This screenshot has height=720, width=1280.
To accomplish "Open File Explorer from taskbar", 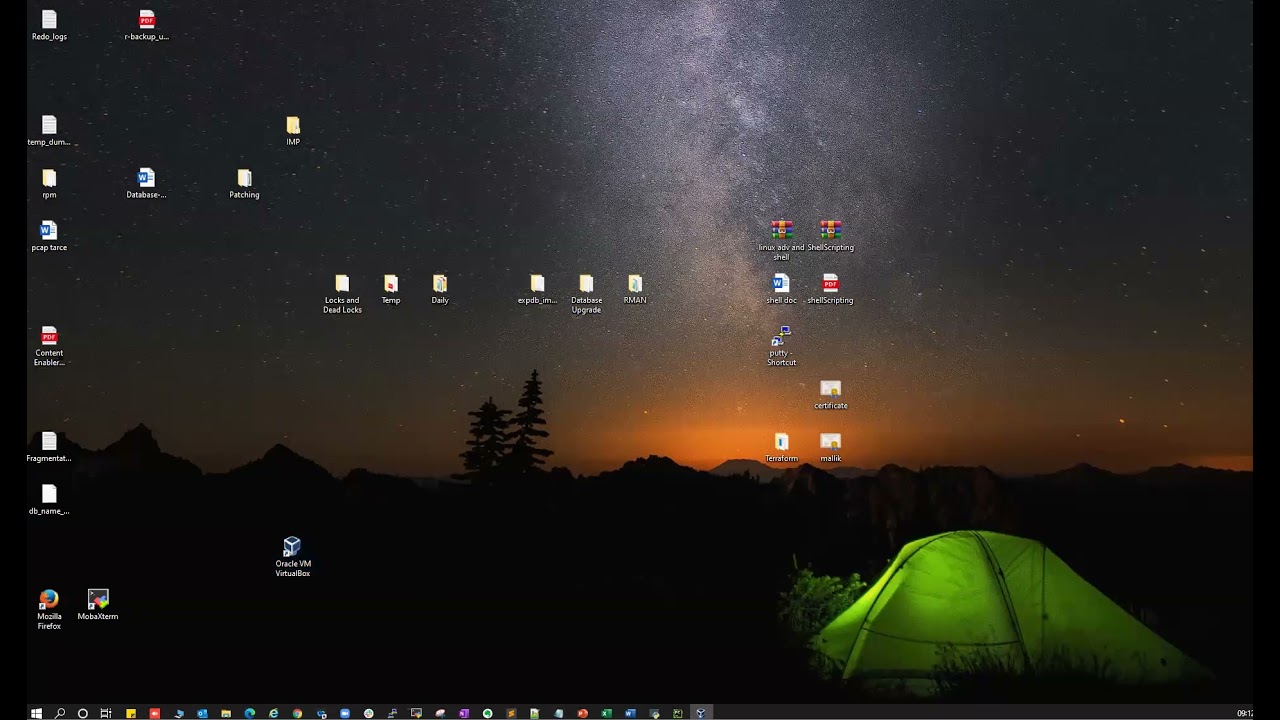I will (x=226, y=713).
